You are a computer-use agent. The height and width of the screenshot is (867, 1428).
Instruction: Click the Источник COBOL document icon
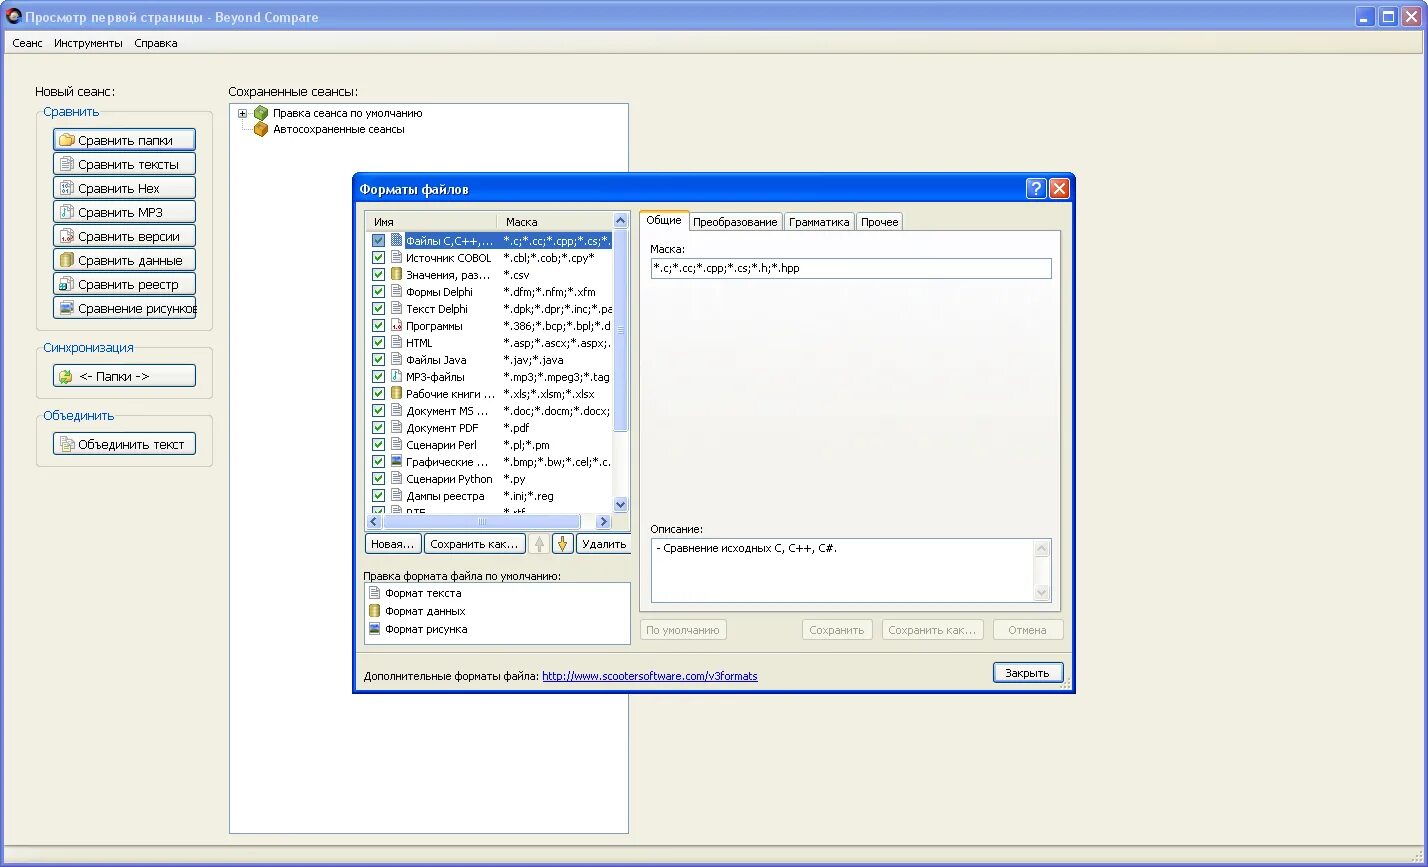tap(396, 258)
